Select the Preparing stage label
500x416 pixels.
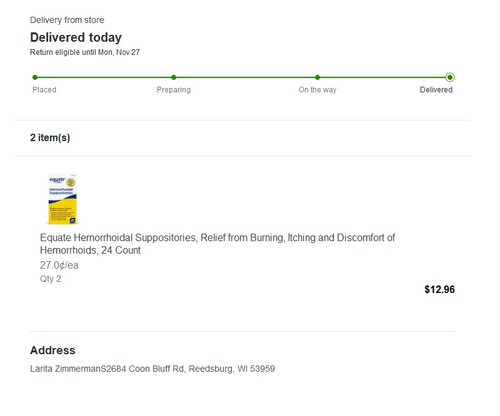tap(174, 90)
